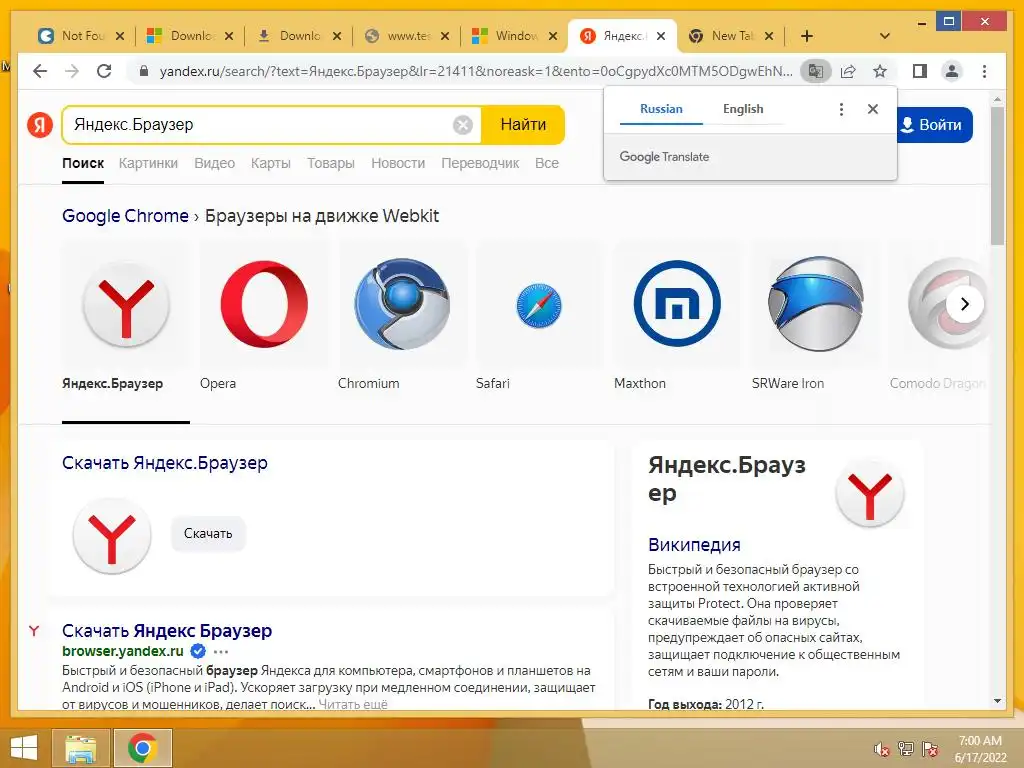
Task: Click the Скачать download button
Action: [x=208, y=534]
